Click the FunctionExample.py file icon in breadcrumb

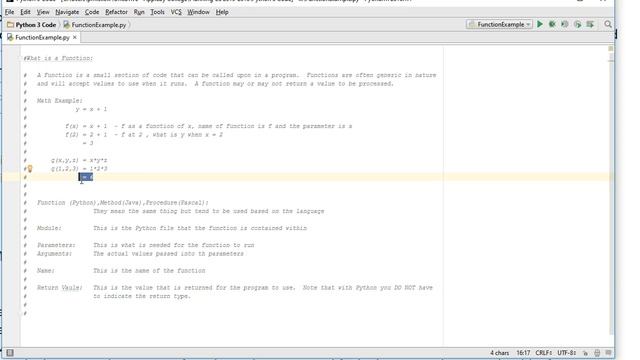[x=67, y=25]
